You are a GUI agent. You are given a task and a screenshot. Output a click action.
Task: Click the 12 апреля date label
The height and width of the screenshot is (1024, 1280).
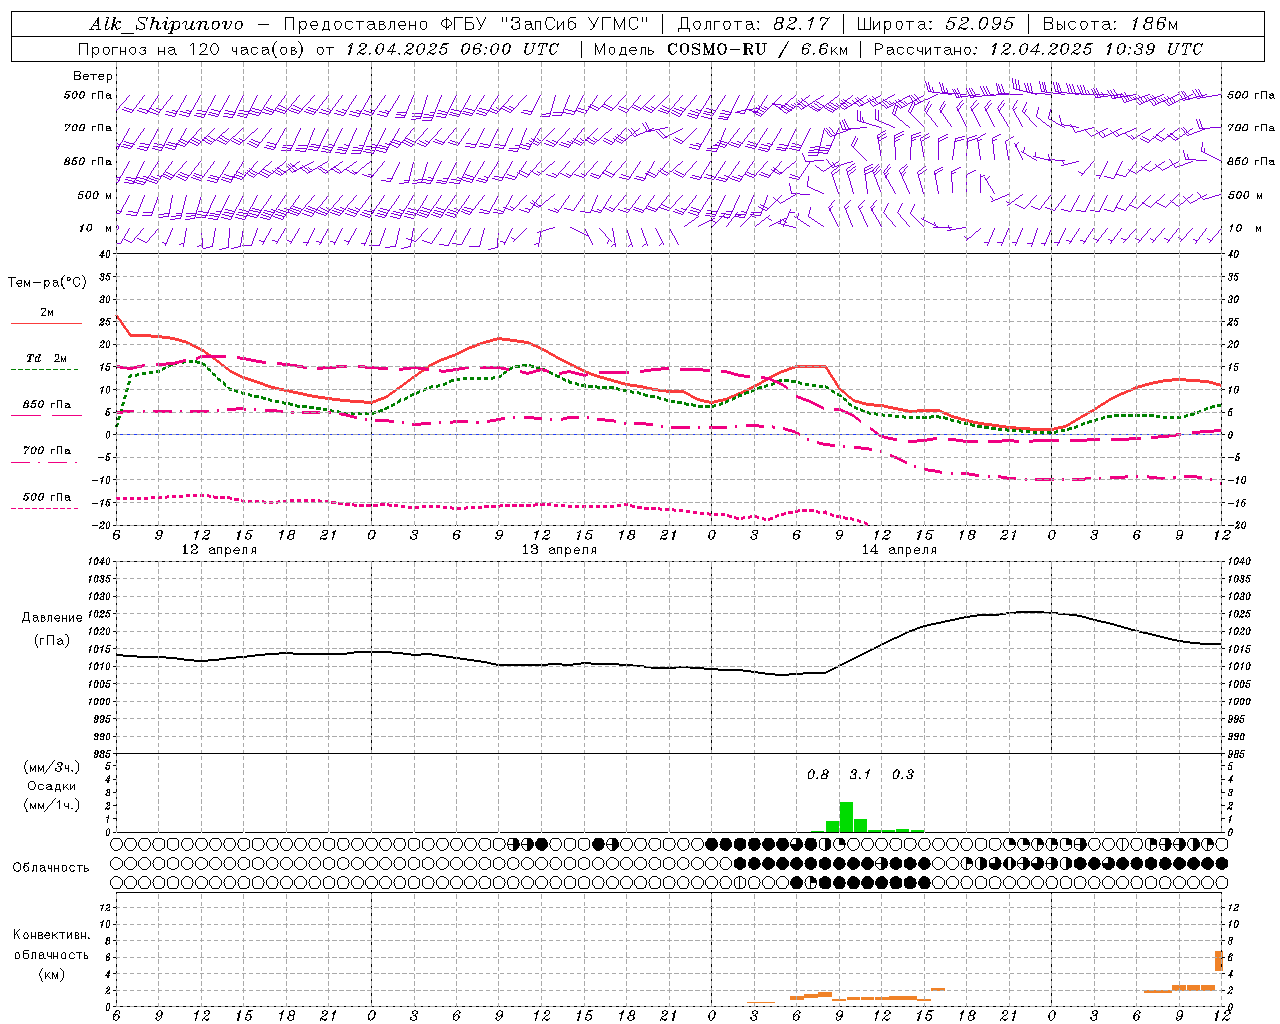click(218, 550)
